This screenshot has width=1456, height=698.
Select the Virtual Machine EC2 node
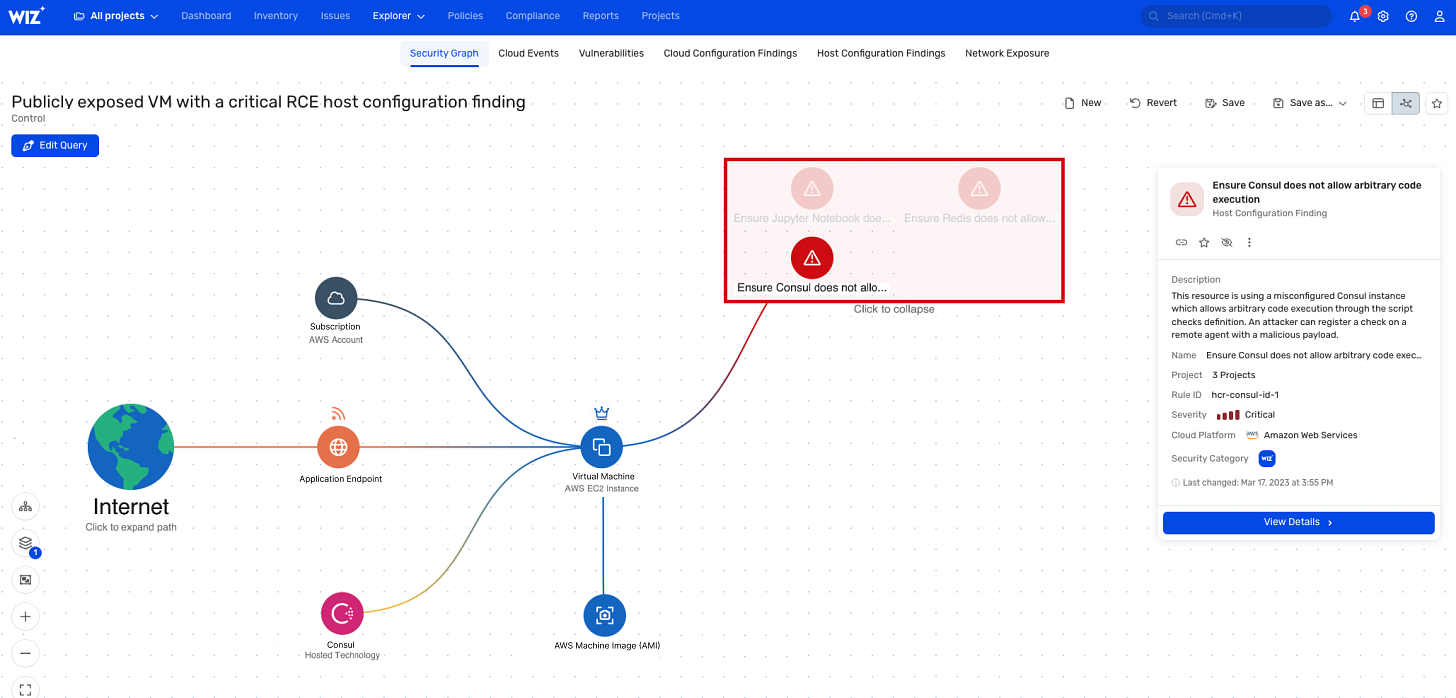(602, 447)
